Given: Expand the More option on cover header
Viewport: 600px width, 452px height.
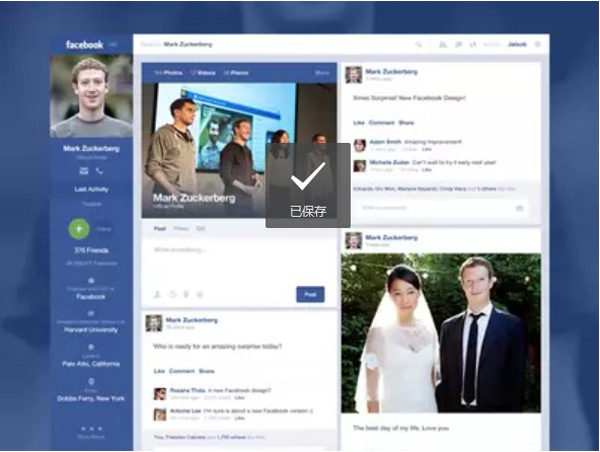Looking at the screenshot, I should (322, 73).
